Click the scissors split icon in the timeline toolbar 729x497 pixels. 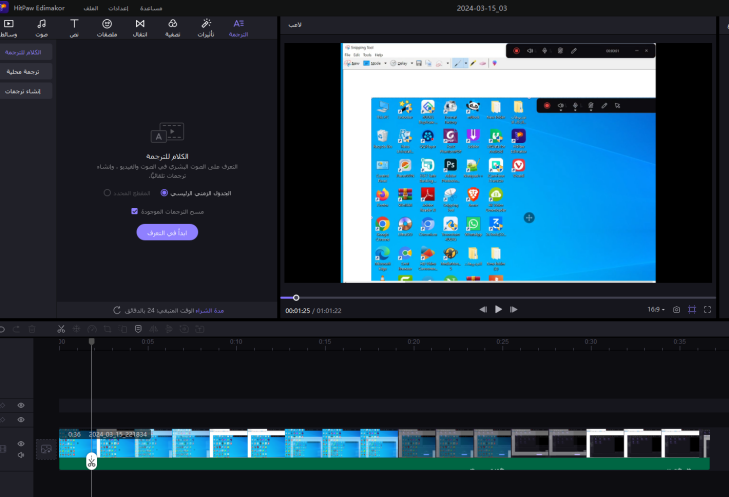[x=61, y=329]
